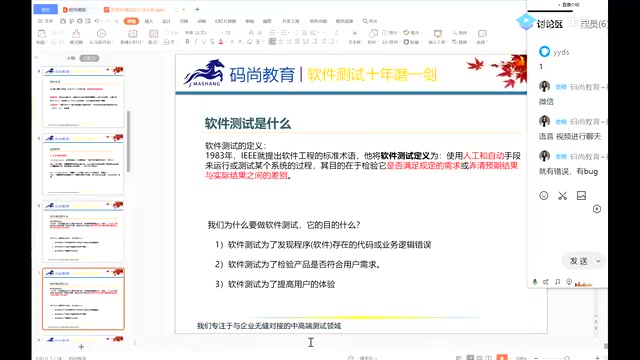The width and height of the screenshot is (640, 360).
Task: Click the chat settings hexagon icon
Action: point(597,209)
